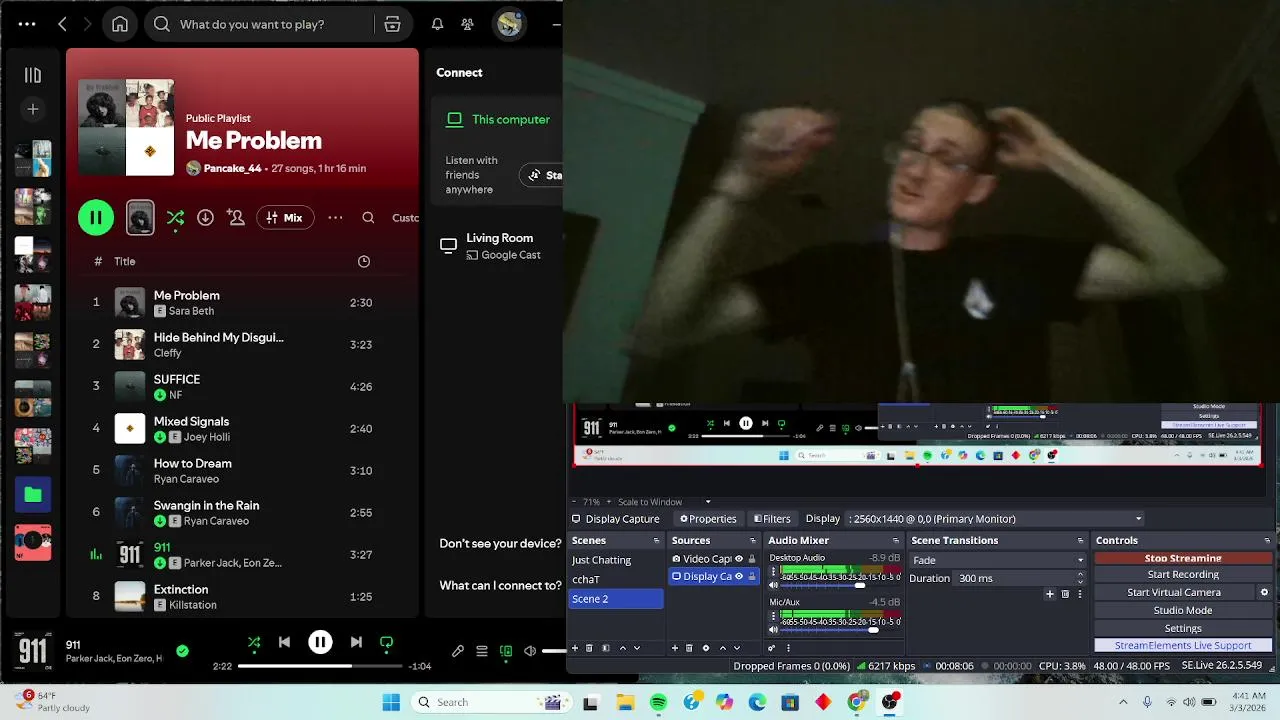Add source plus icon in OBS
Screen dimensions: 1280x720
(x=675, y=648)
